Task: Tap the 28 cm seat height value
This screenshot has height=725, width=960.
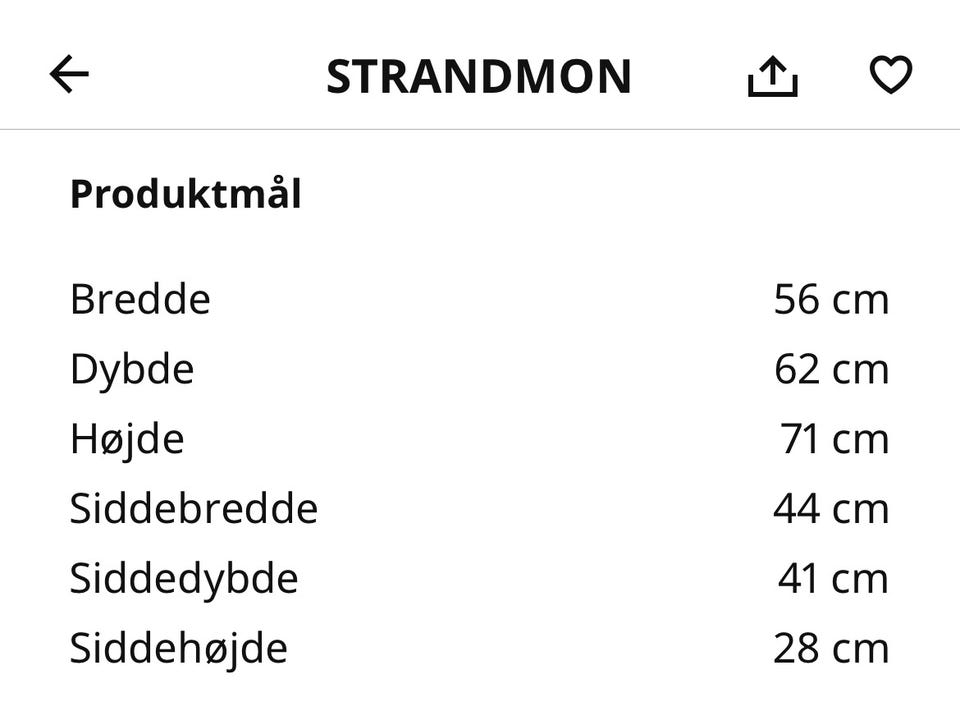Action: click(831, 648)
